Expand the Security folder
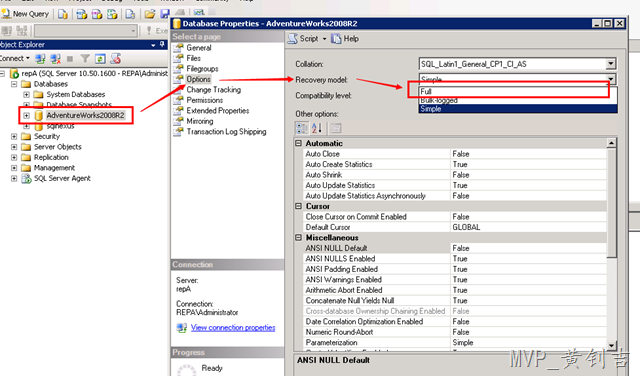The width and height of the screenshot is (640, 376). pos(14,136)
